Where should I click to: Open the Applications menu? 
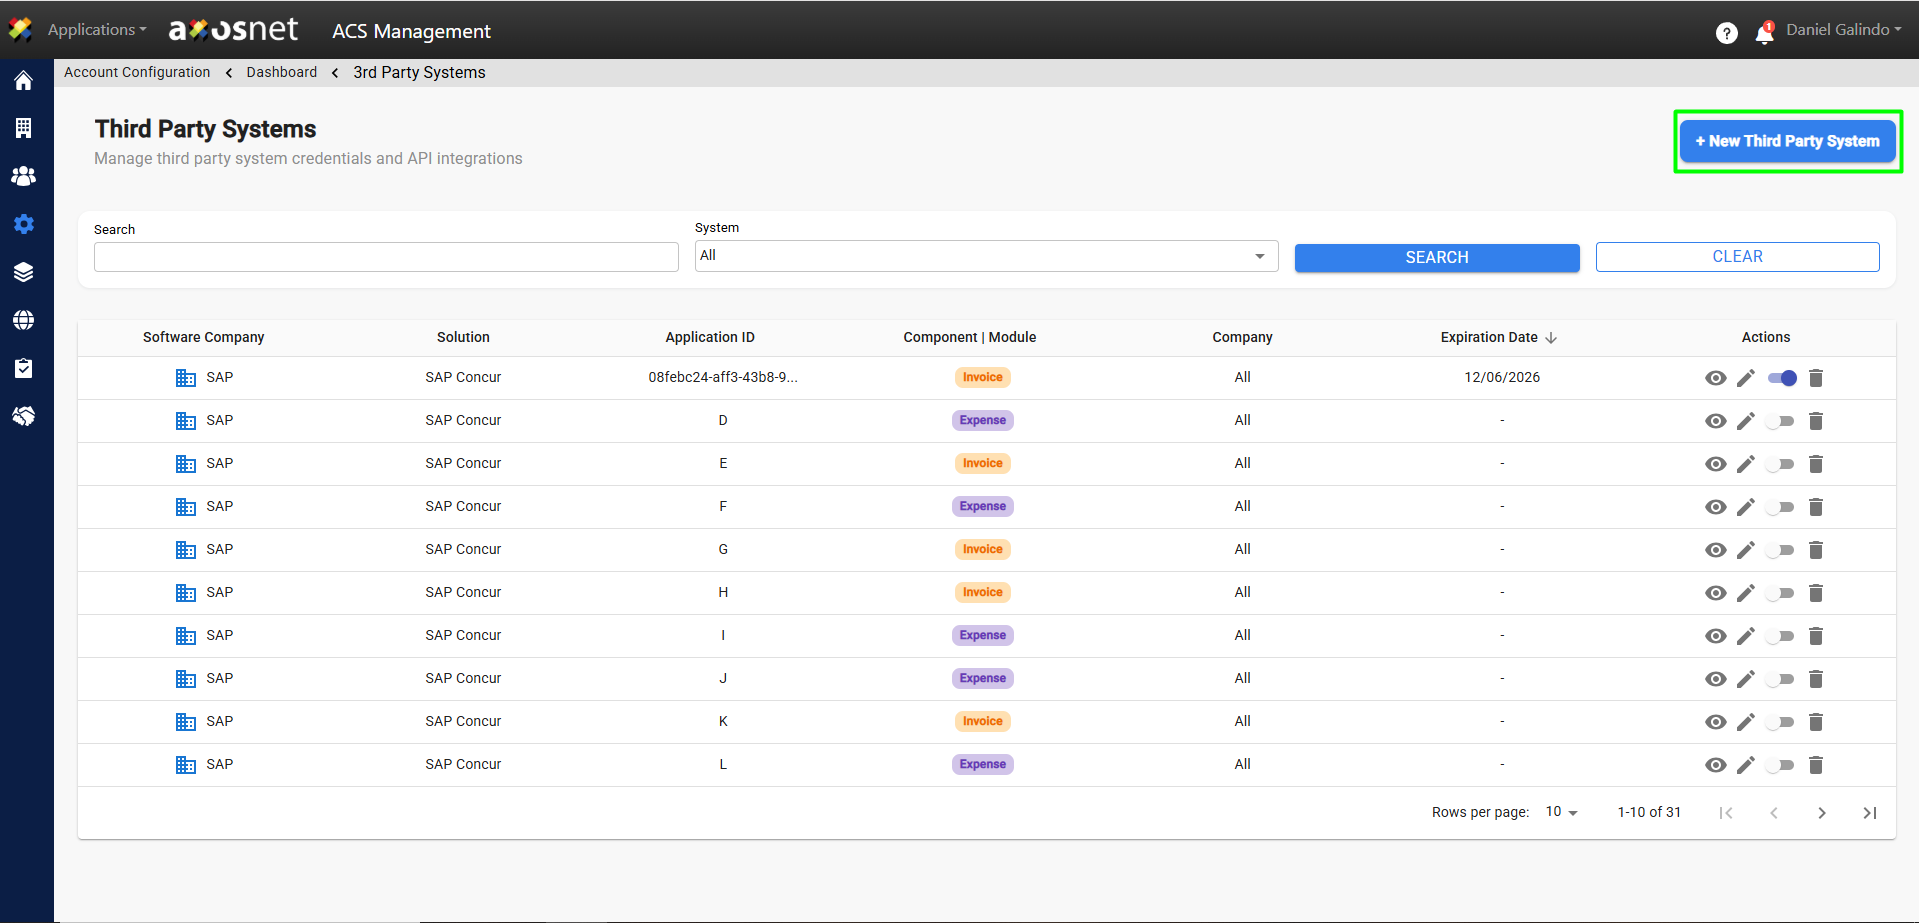tap(96, 30)
